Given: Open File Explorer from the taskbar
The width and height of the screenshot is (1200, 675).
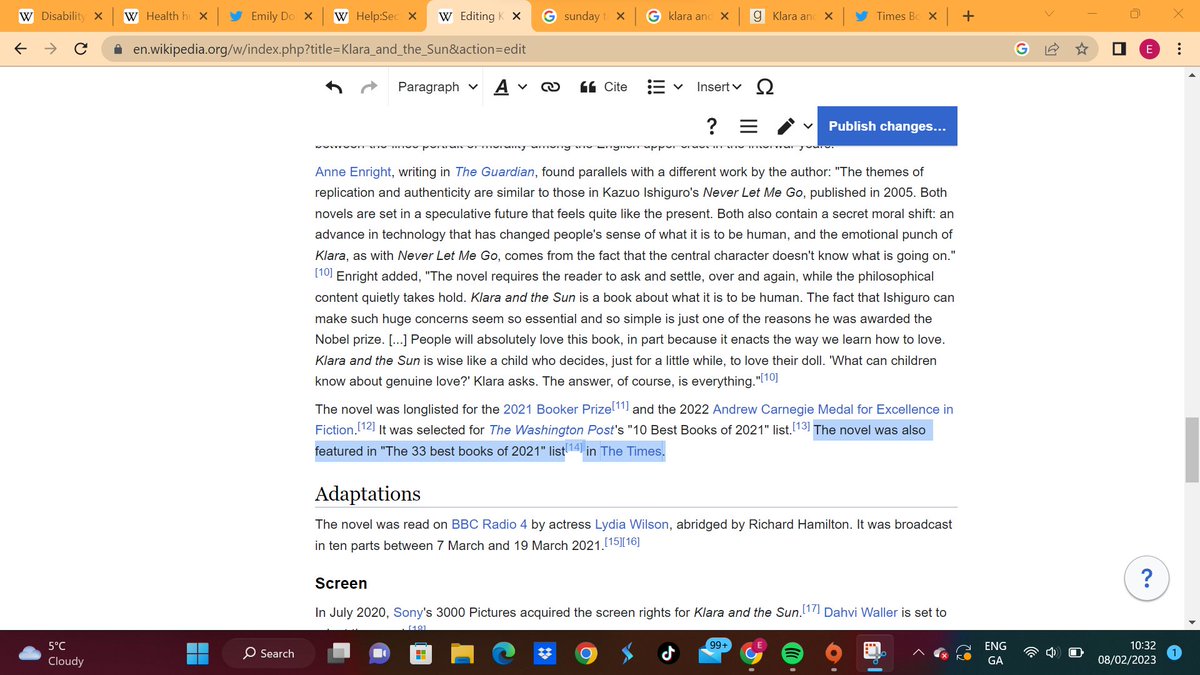Looking at the screenshot, I should [463, 653].
